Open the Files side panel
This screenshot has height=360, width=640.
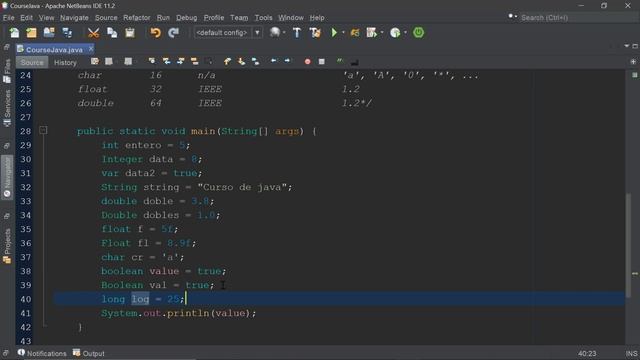click(x=7, y=71)
